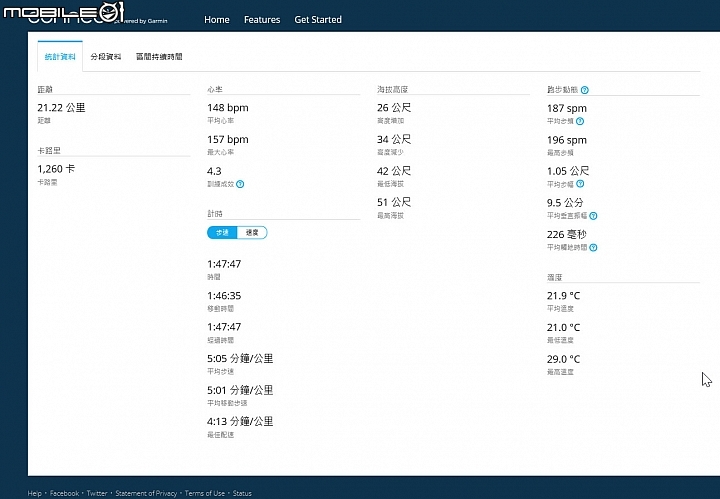Viewport: 720px width, 499px height.
Task: Click the 196 spm max cadence
Action: coord(567,140)
